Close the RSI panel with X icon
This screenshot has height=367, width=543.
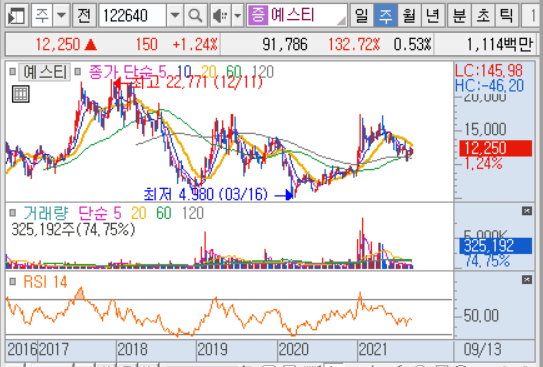point(527,279)
